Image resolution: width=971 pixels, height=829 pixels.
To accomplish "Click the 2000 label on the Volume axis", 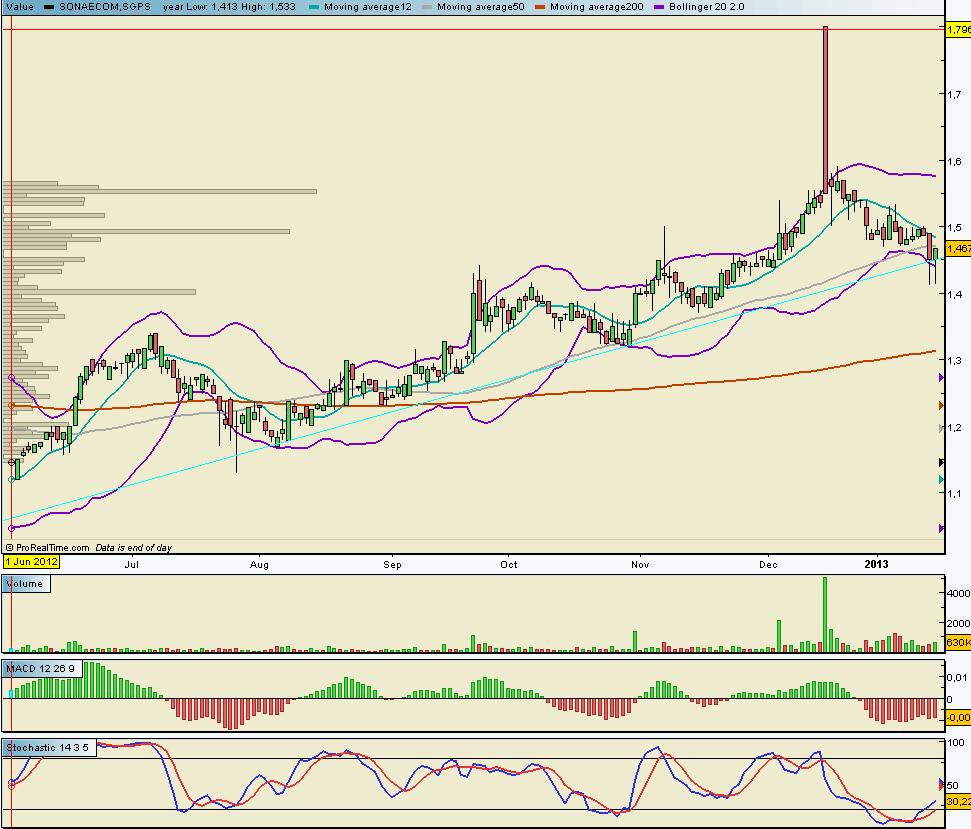I will 959,623.
